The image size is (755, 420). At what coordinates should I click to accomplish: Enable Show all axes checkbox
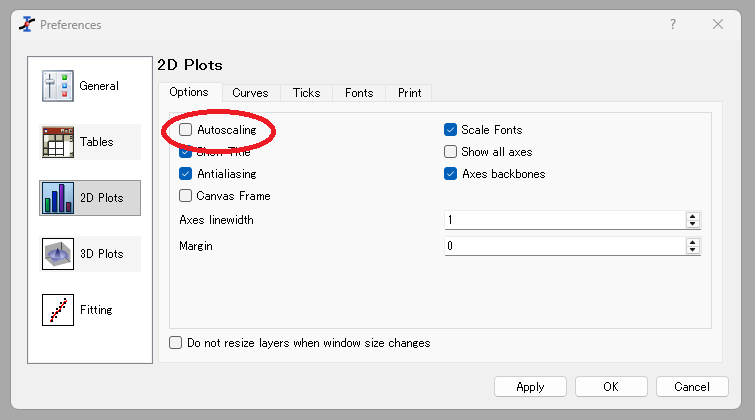tap(451, 152)
